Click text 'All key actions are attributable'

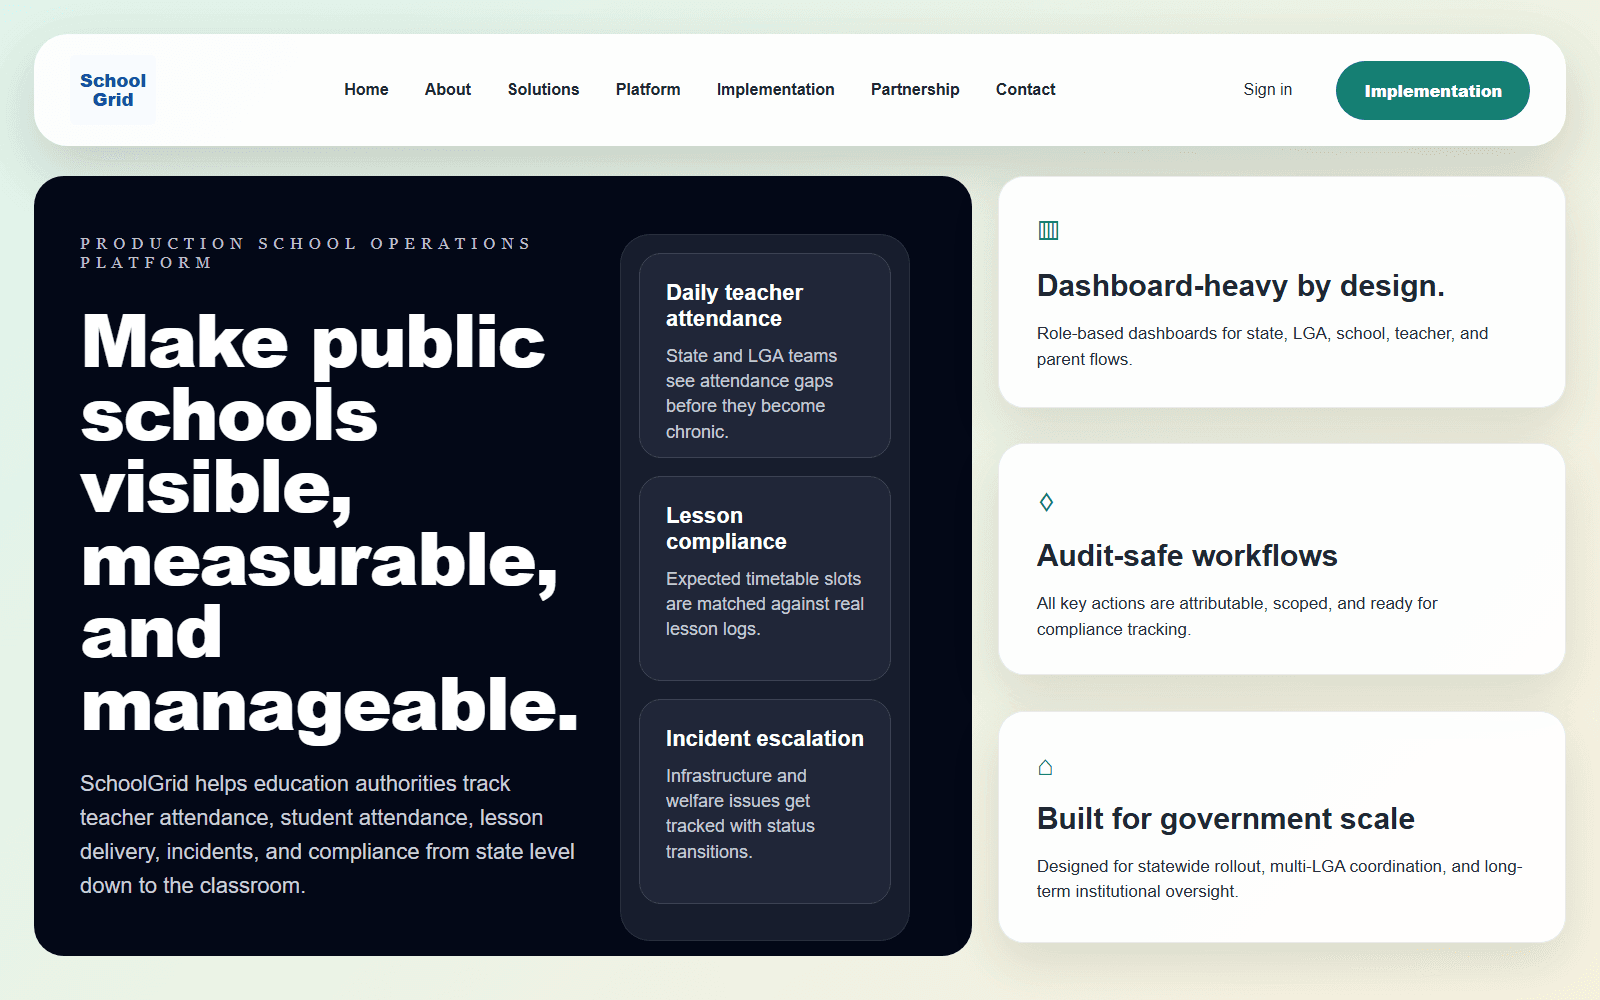click(x=1237, y=616)
